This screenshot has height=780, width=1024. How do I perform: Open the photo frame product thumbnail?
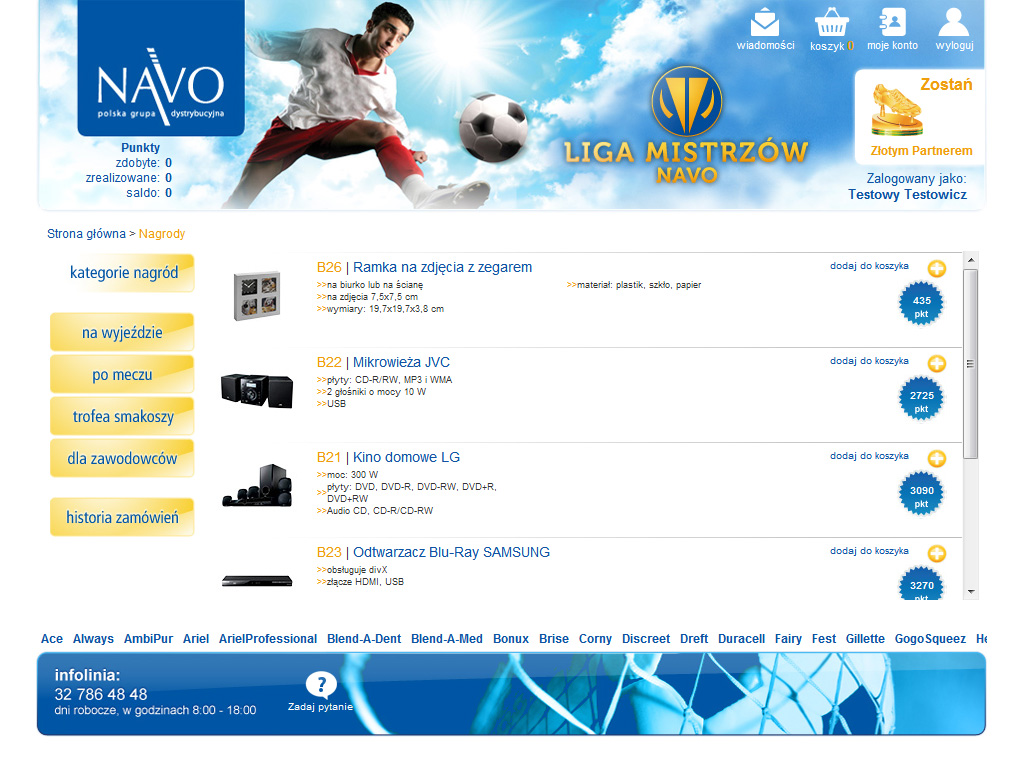coord(257,295)
